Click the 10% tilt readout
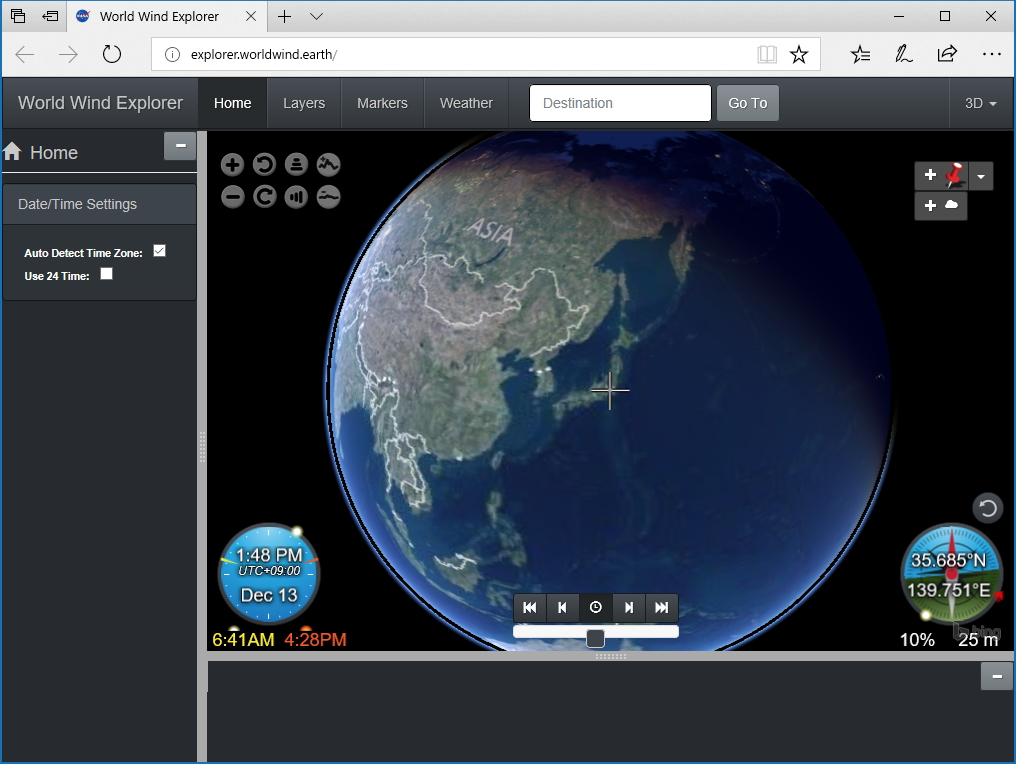Screen dimensions: 1016x764 tap(917, 640)
